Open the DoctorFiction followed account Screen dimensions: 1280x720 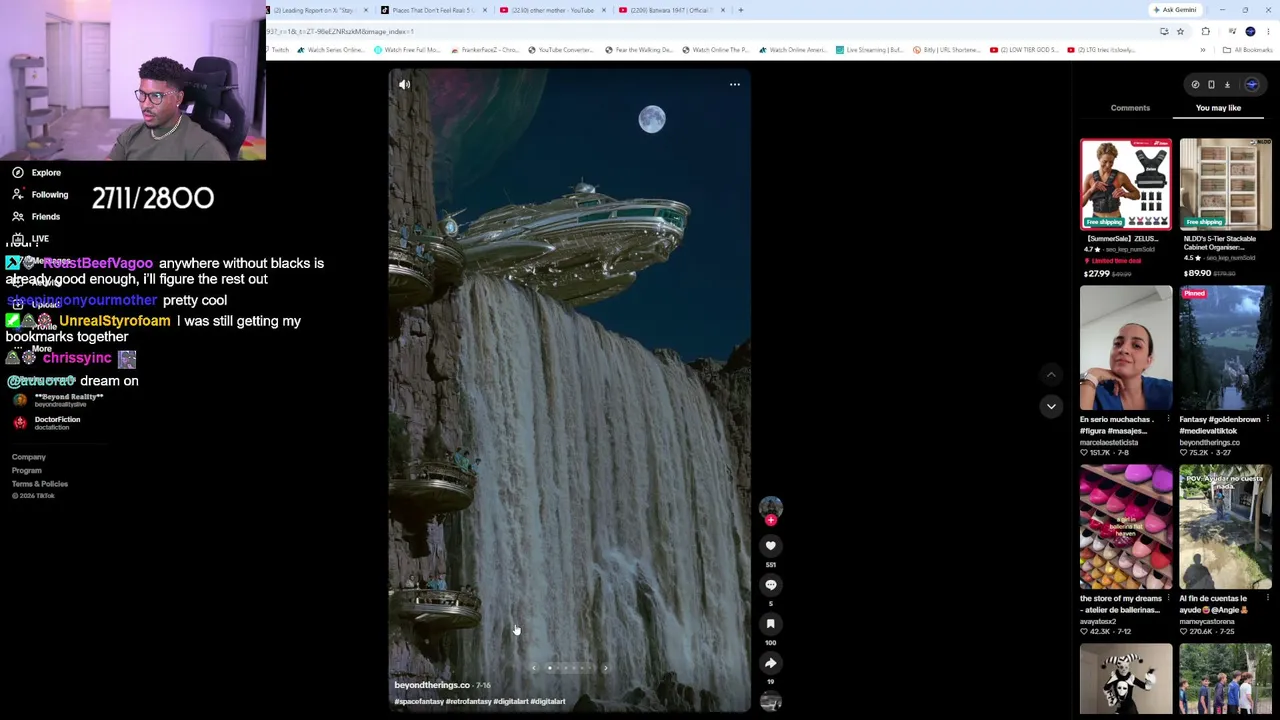46,423
